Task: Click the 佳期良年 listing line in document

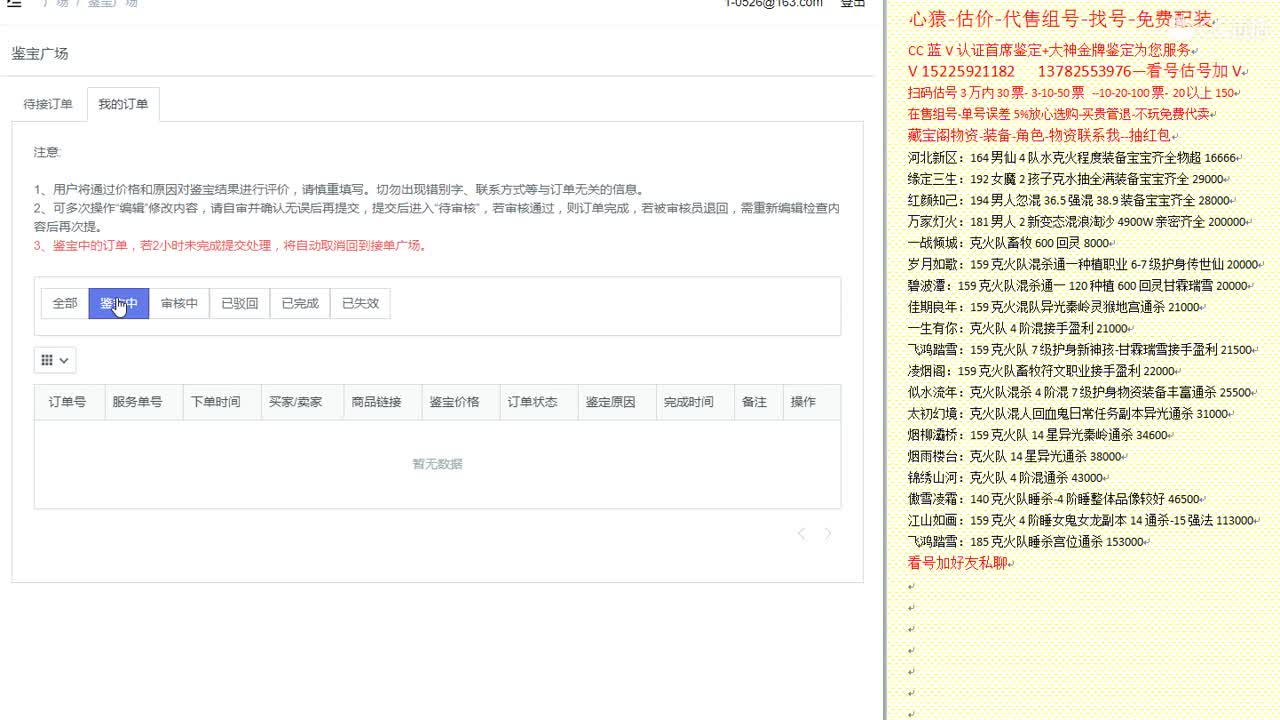Action: 1056,307
